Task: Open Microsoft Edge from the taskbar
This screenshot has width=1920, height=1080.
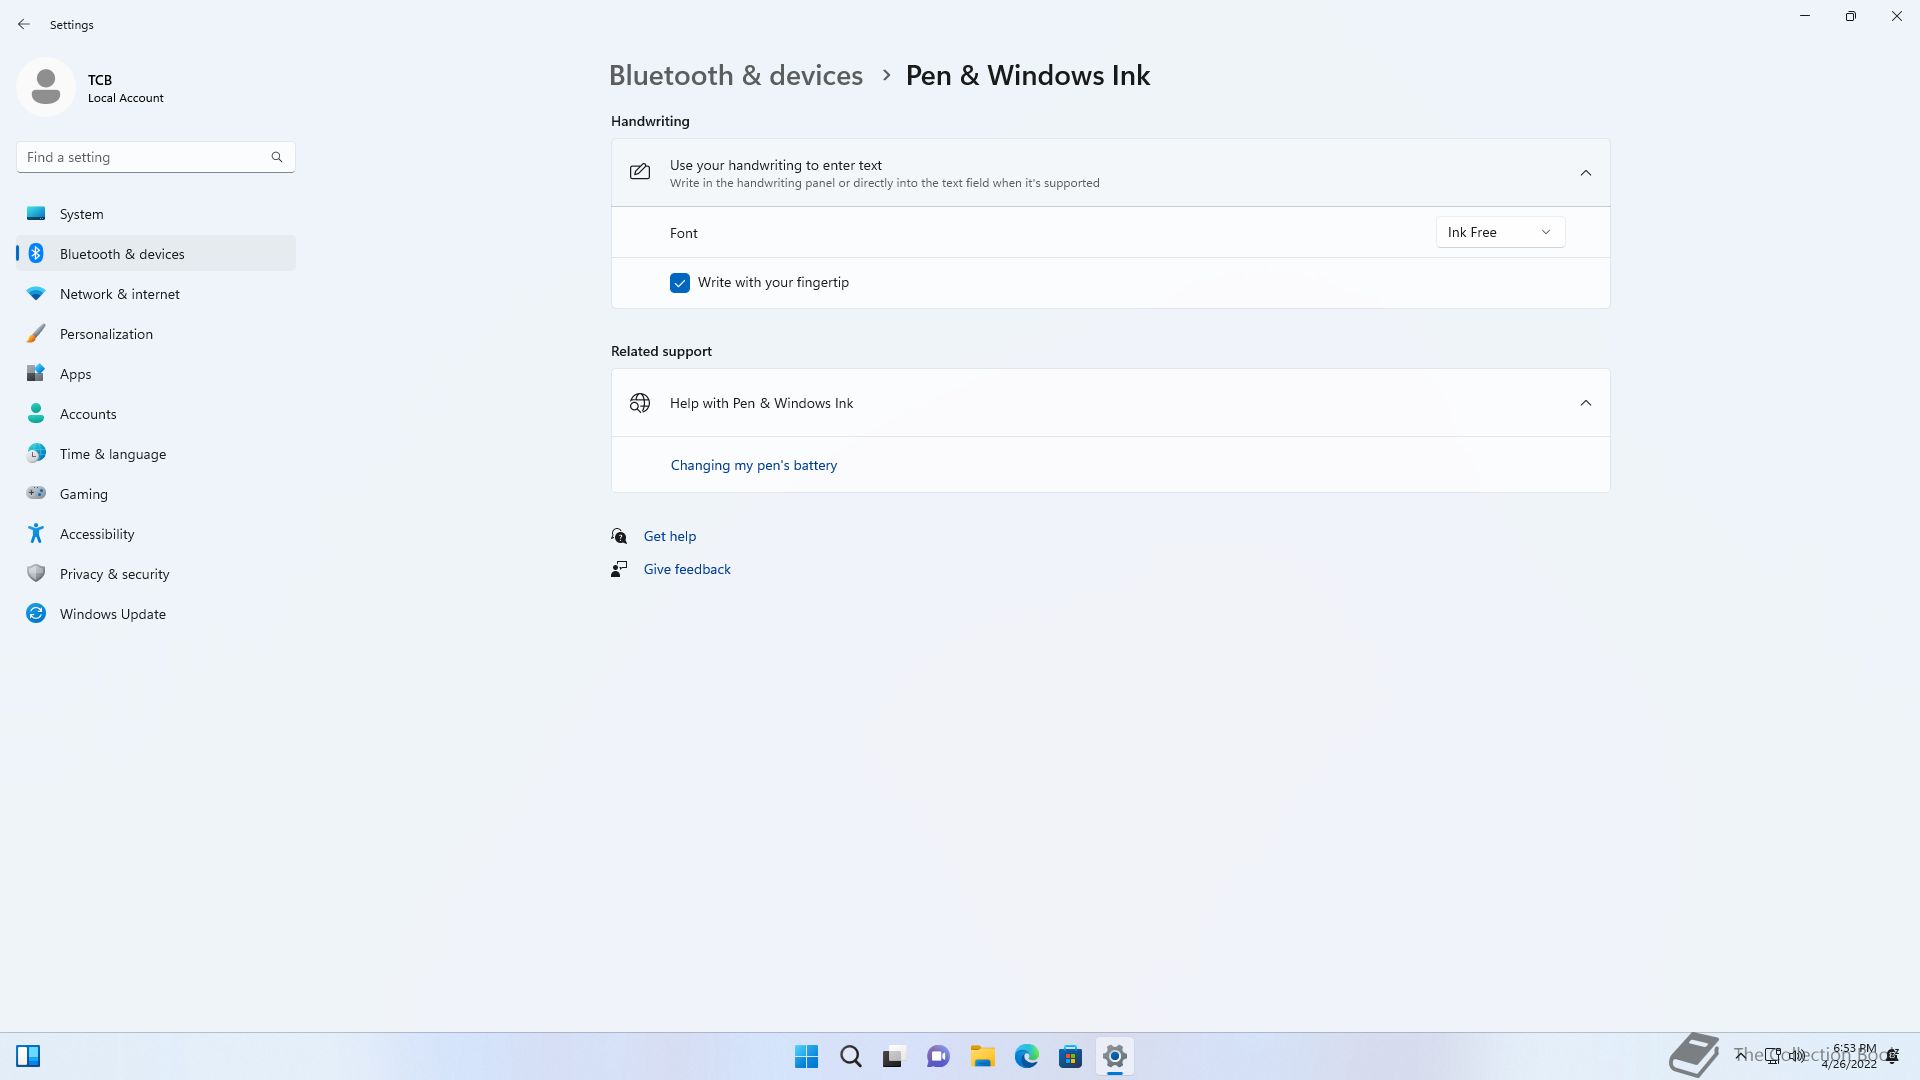Action: pyautogui.click(x=1026, y=1056)
